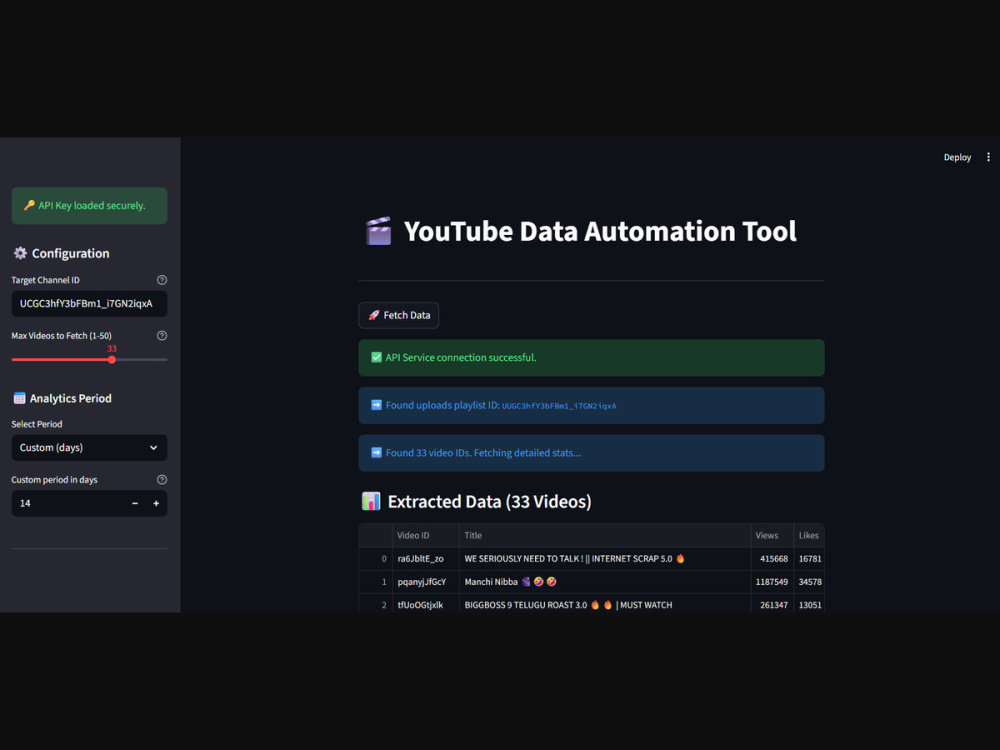Click the Likes column header
Screen dimensions: 1000x750
(x=809, y=536)
